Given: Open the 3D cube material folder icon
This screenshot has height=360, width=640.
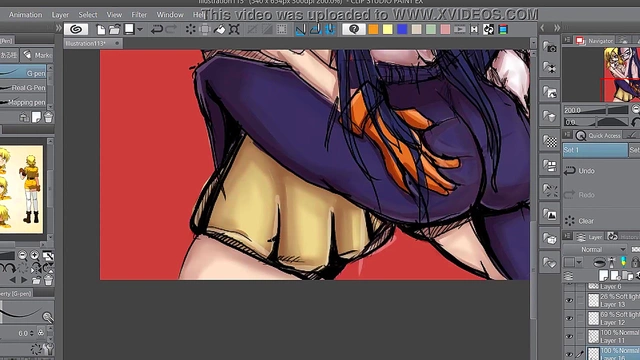Looking at the screenshot, I should pyautogui.click(x=550, y=238).
